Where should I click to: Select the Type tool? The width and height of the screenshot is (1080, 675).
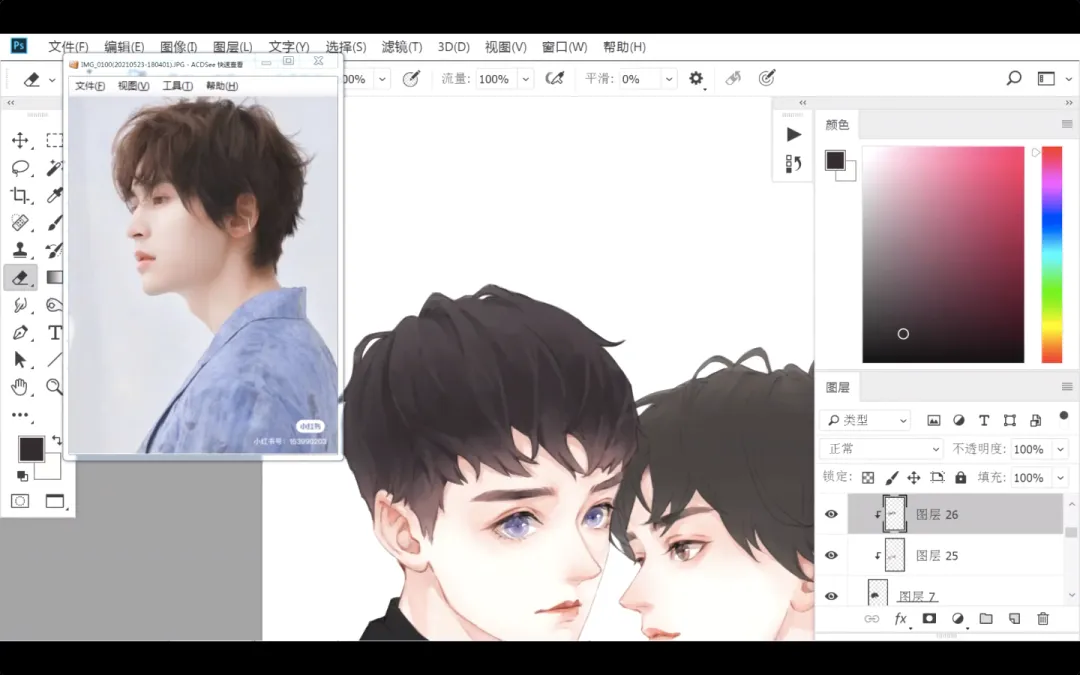(x=54, y=333)
